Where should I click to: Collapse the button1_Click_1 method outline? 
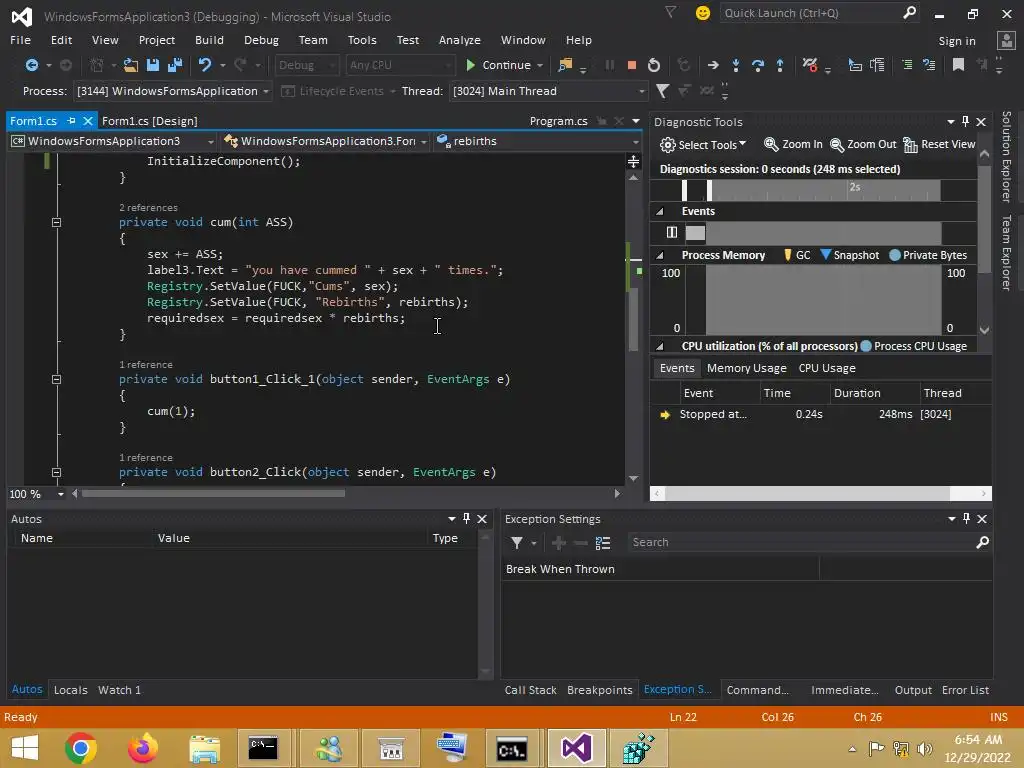(x=56, y=379)
